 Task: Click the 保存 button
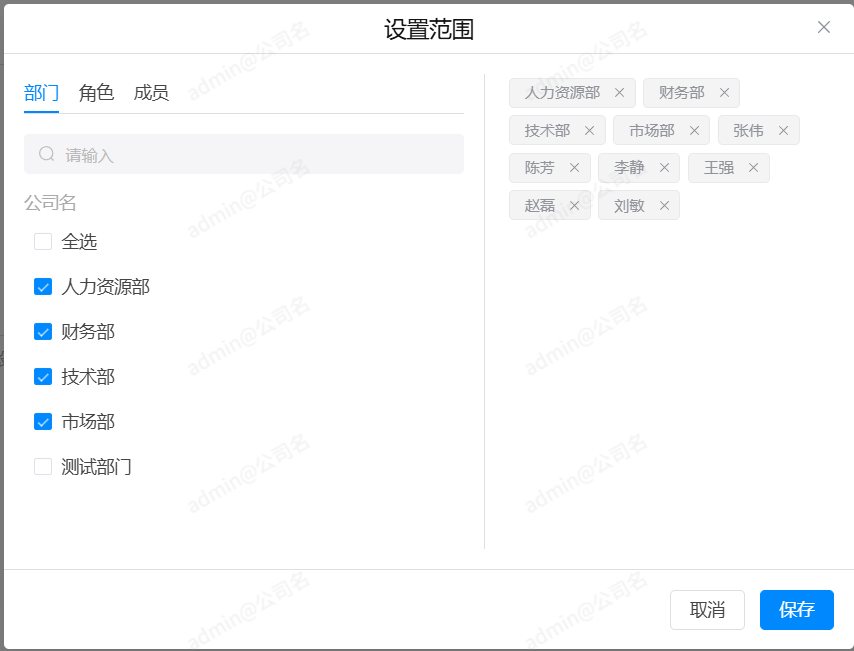(796, 610)
